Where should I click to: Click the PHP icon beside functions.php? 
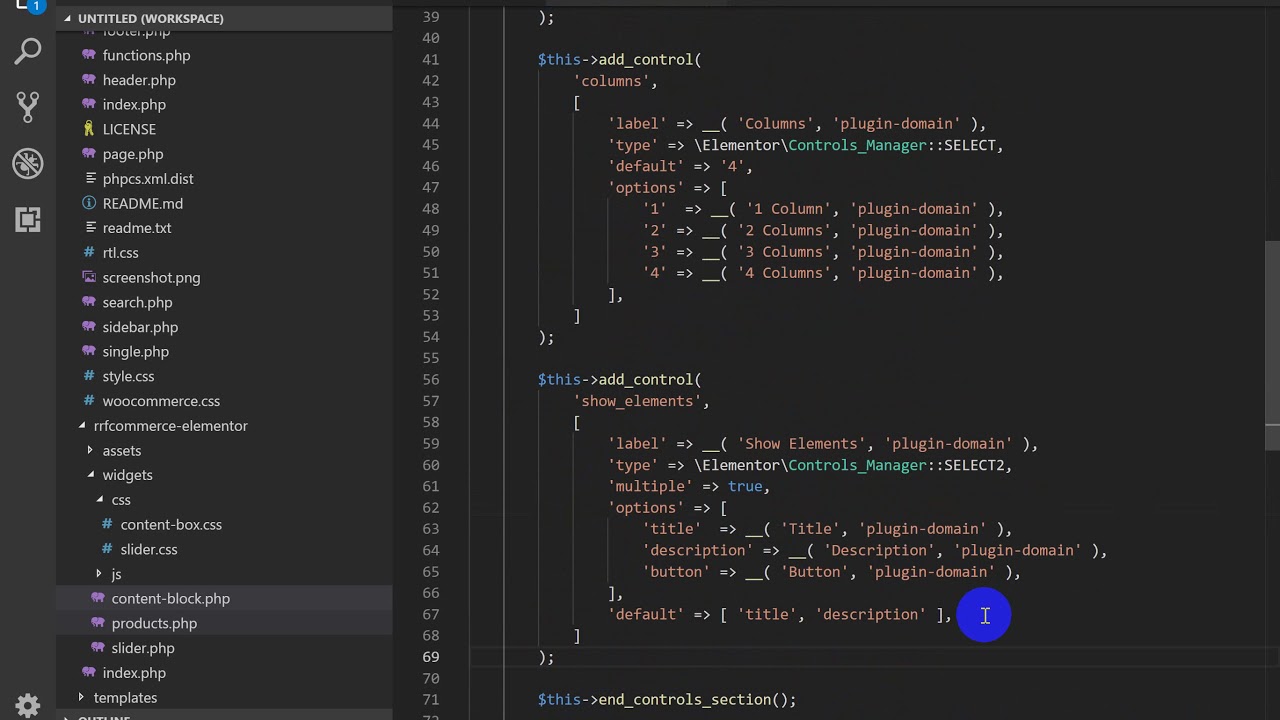tap(89, 55)
